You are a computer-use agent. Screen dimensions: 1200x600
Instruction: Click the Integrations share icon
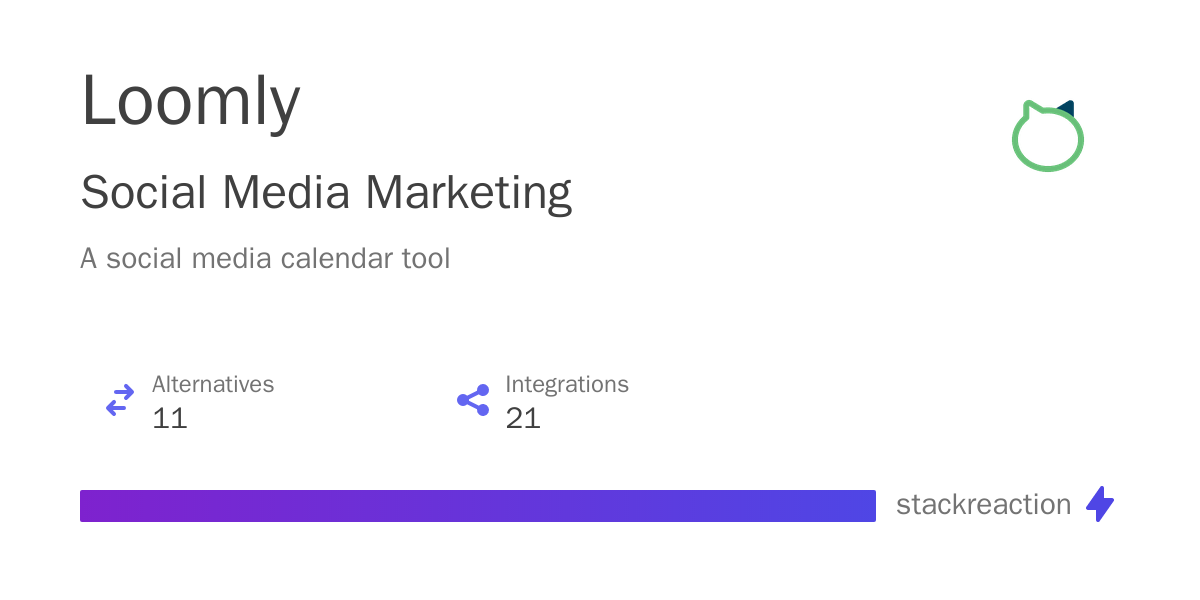(473, 400)
